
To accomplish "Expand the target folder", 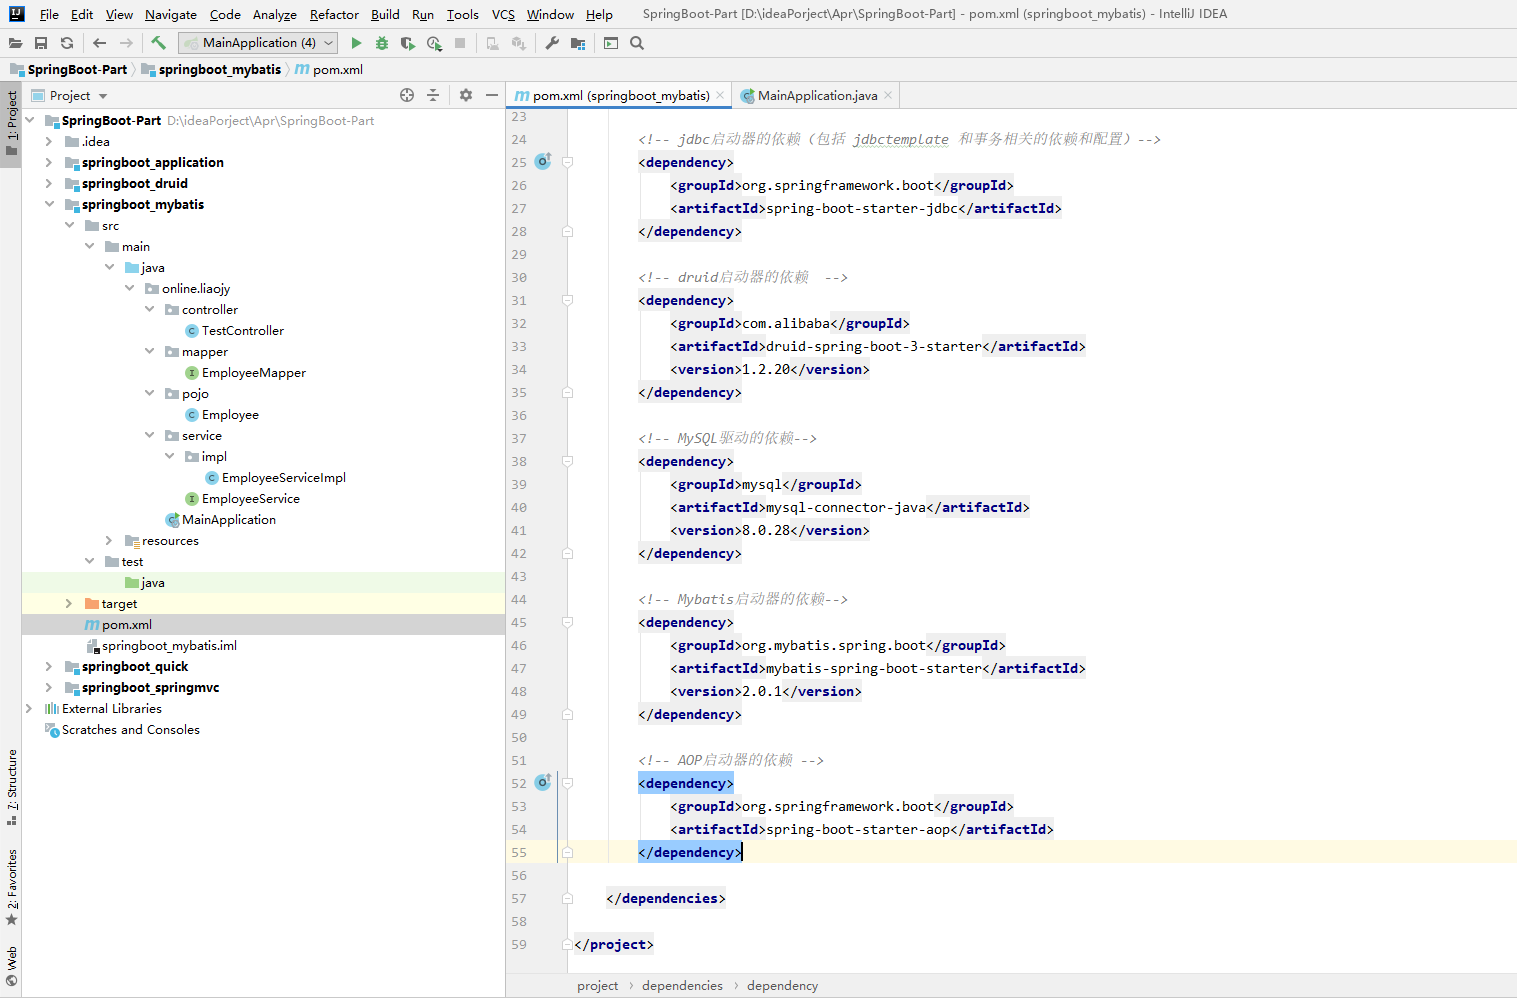I will click(x=69, y=604).
